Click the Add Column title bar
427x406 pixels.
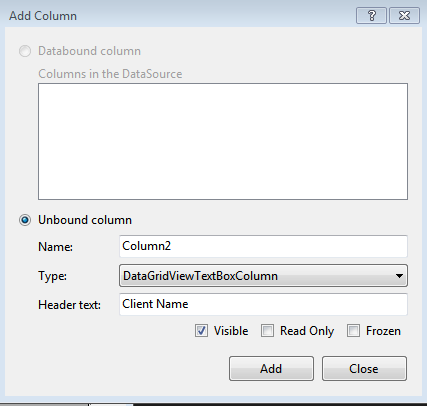(x=180, y=16)
